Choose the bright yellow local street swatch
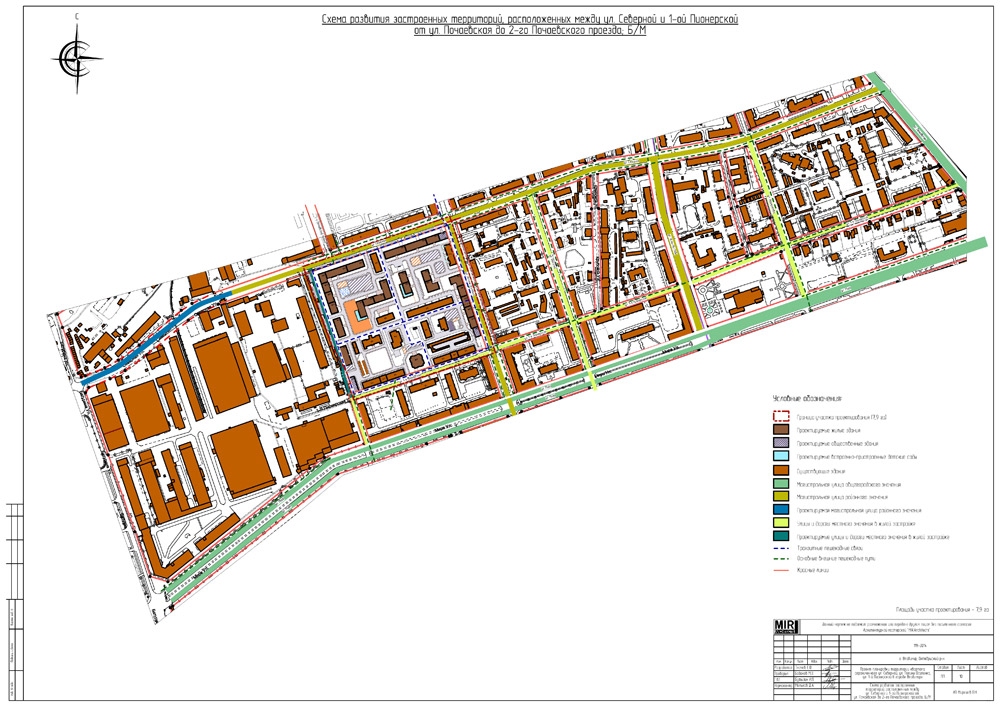 [783, 522]
